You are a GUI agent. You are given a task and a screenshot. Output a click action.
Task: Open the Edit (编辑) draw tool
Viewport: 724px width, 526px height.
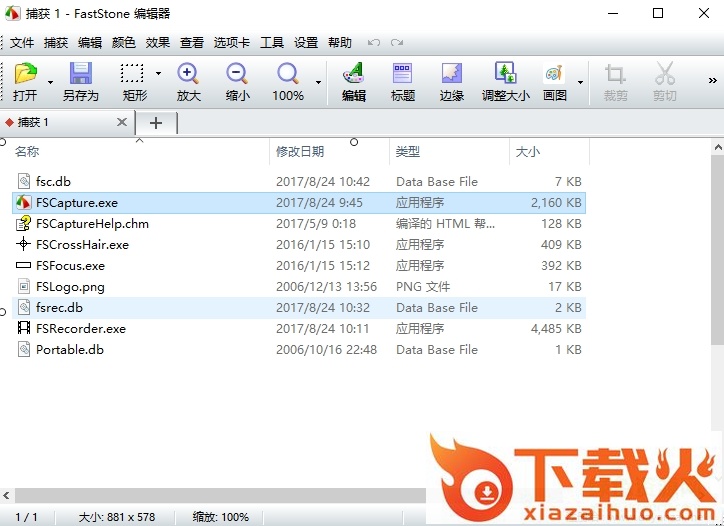click(353, 74)
